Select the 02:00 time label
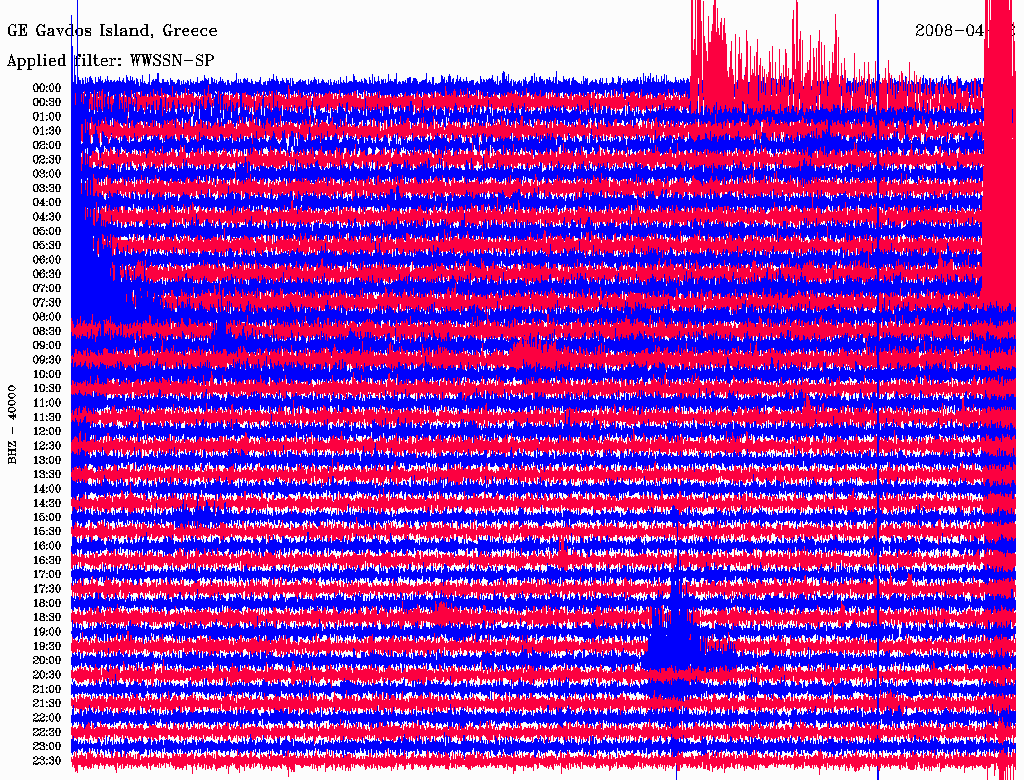 46,145
